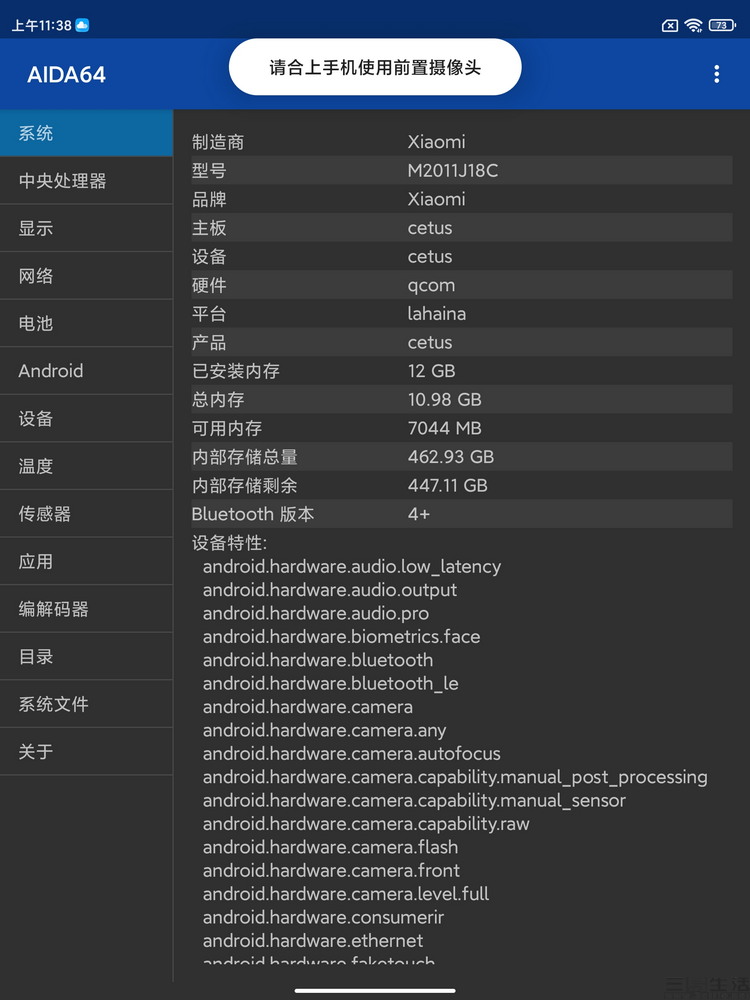Tap the battery indicator showing 73
The width and height of the screenshot is (750, 1000).
pos(722,26)
